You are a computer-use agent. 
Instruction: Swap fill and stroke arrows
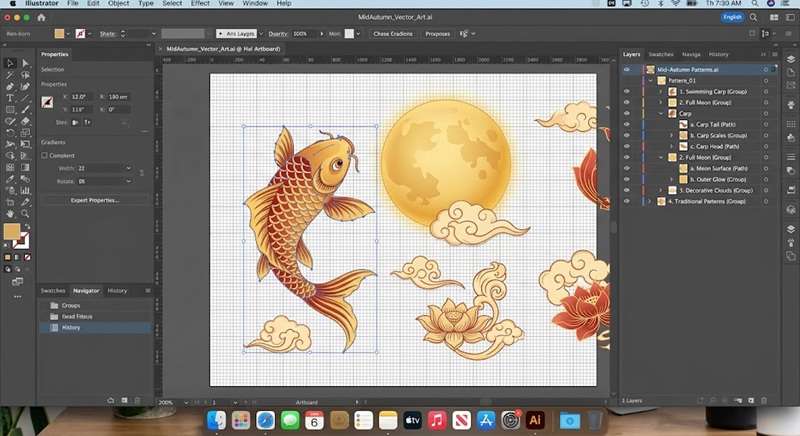tap(28, 226)
